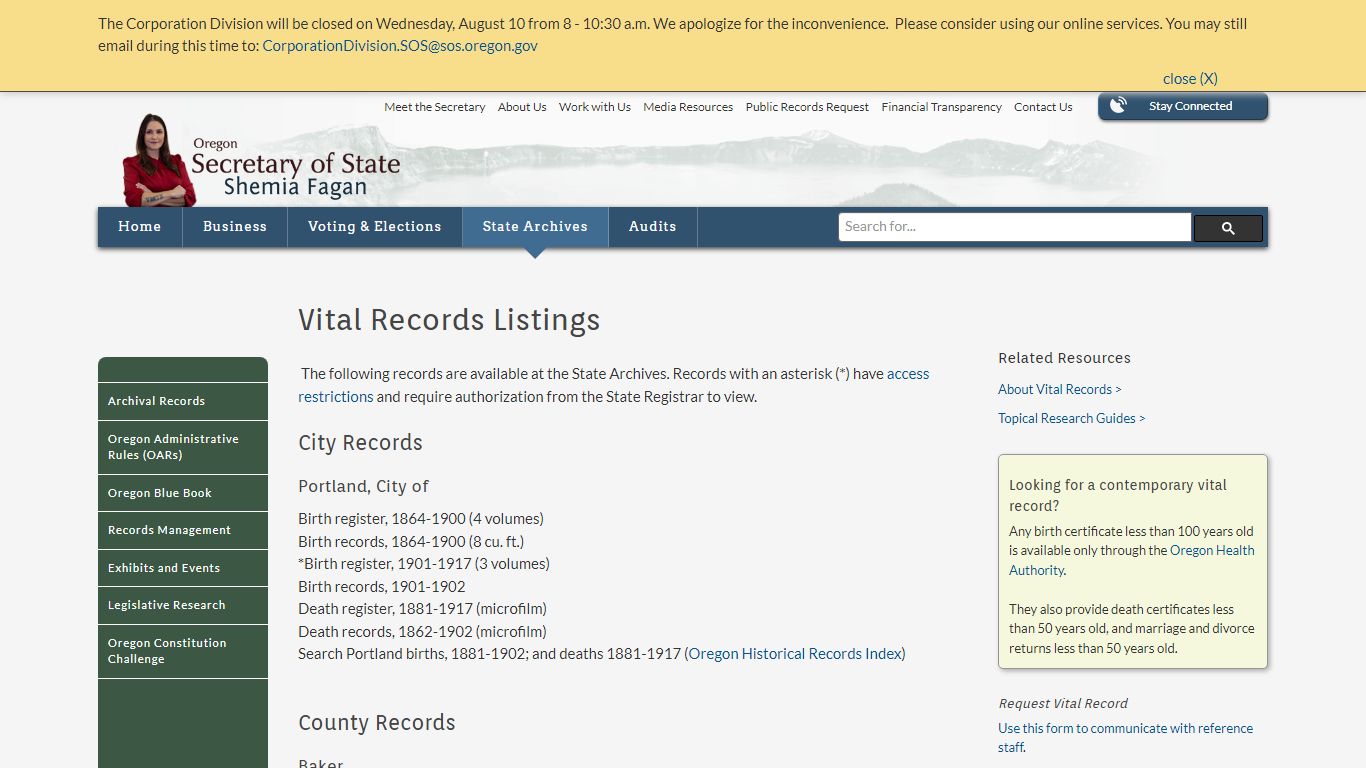Viewport: 1366px width, 768px height.
Task: Click the Related Resources heading
Action: (1064, 358)
